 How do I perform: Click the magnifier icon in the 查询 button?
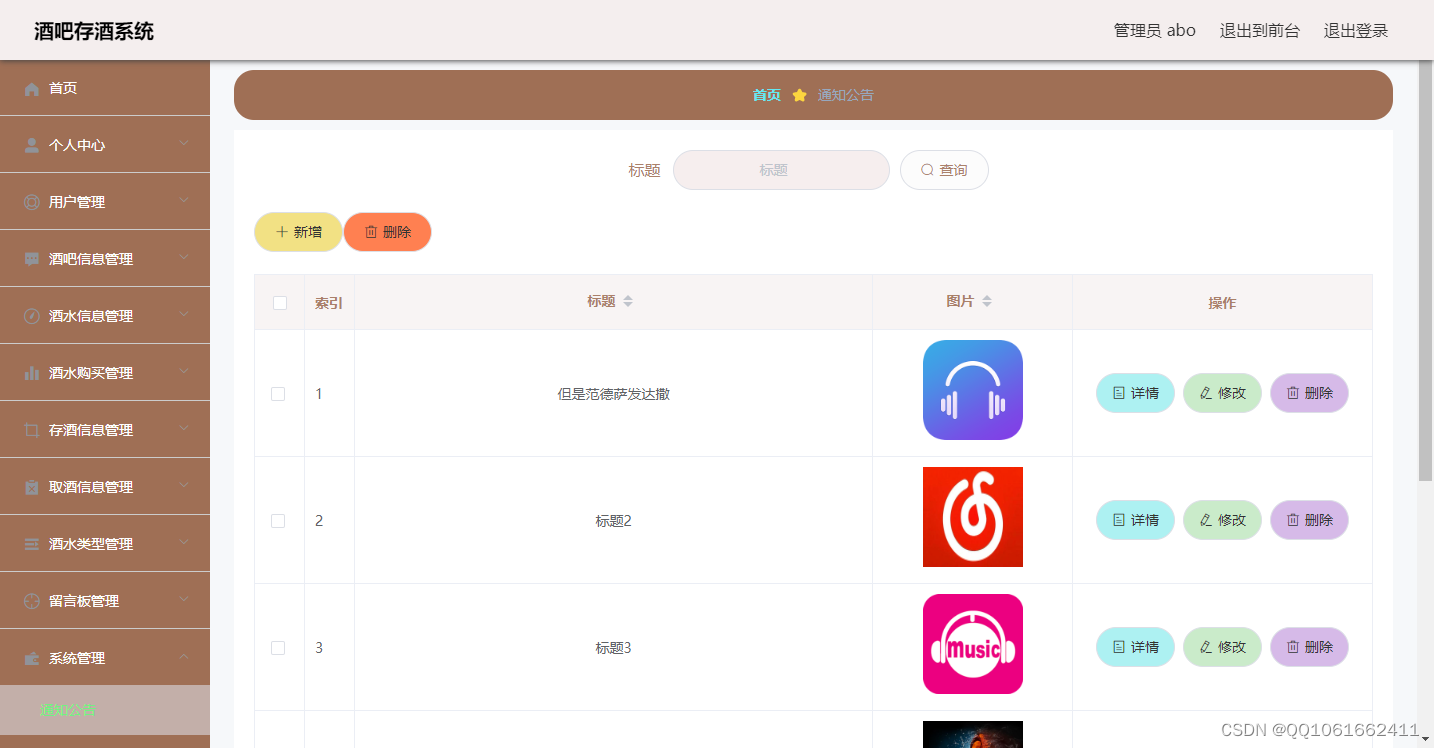926,169
